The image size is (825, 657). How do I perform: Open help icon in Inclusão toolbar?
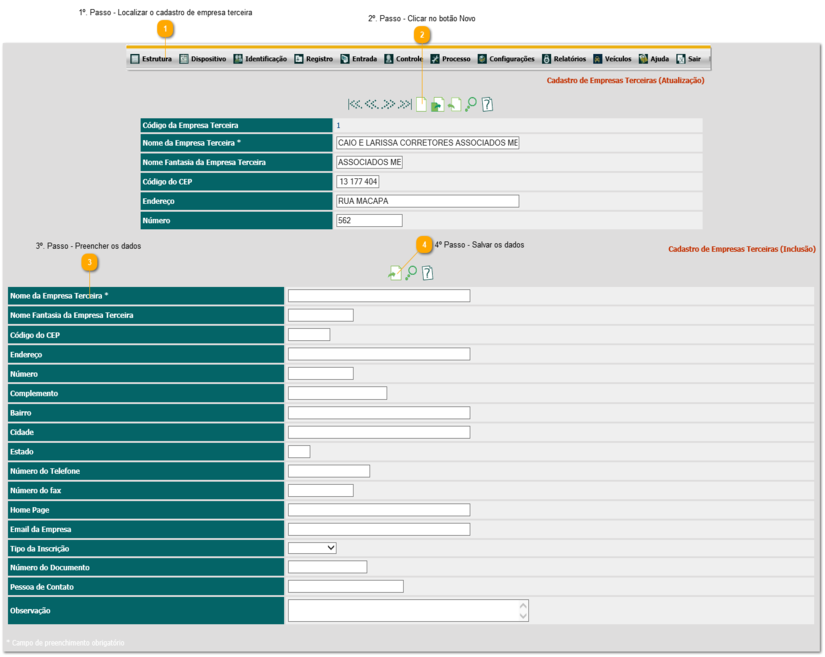427,273
